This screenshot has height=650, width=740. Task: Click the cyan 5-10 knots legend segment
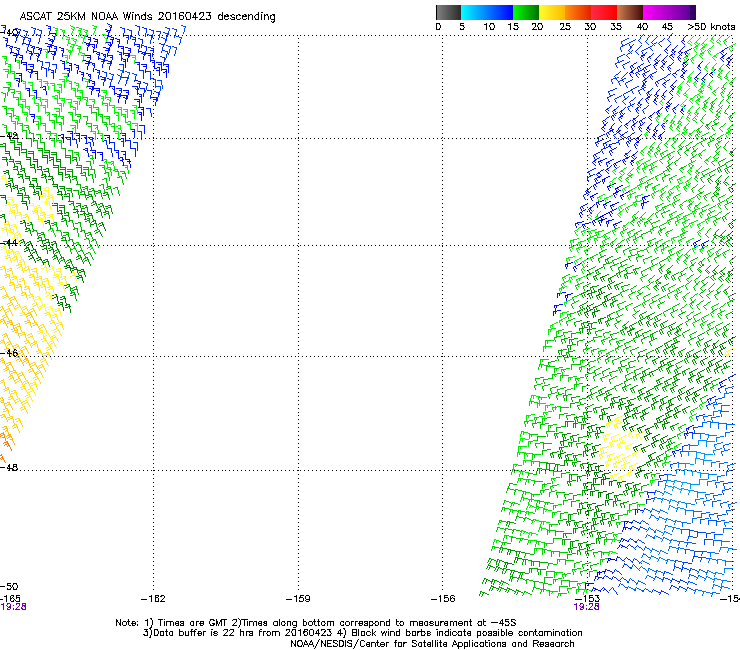(x=474, y=12)
